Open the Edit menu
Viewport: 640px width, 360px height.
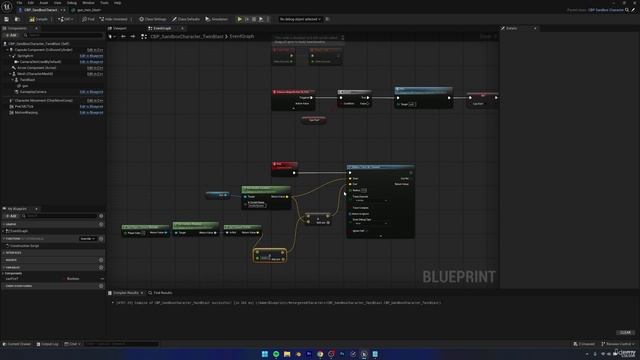(x=31, y=3)
